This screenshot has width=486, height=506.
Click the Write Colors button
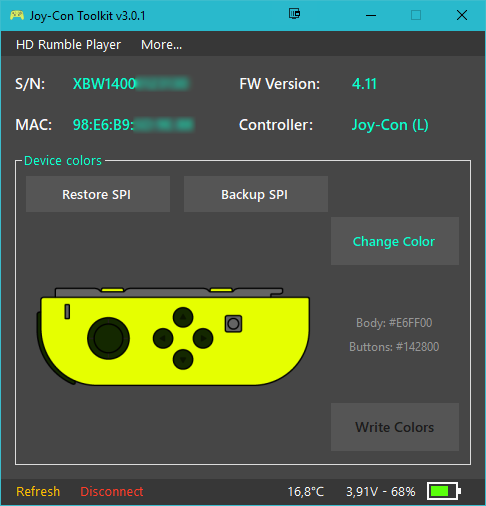point(395,427)
